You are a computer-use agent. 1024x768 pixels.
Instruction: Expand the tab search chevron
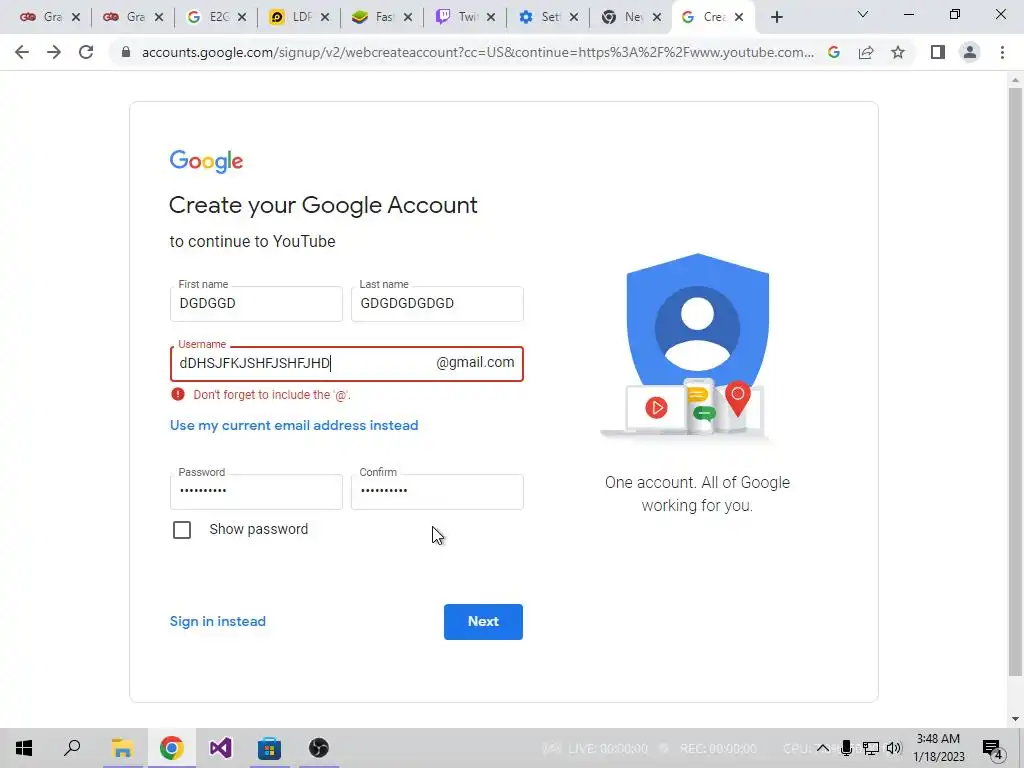click(863, 14)
